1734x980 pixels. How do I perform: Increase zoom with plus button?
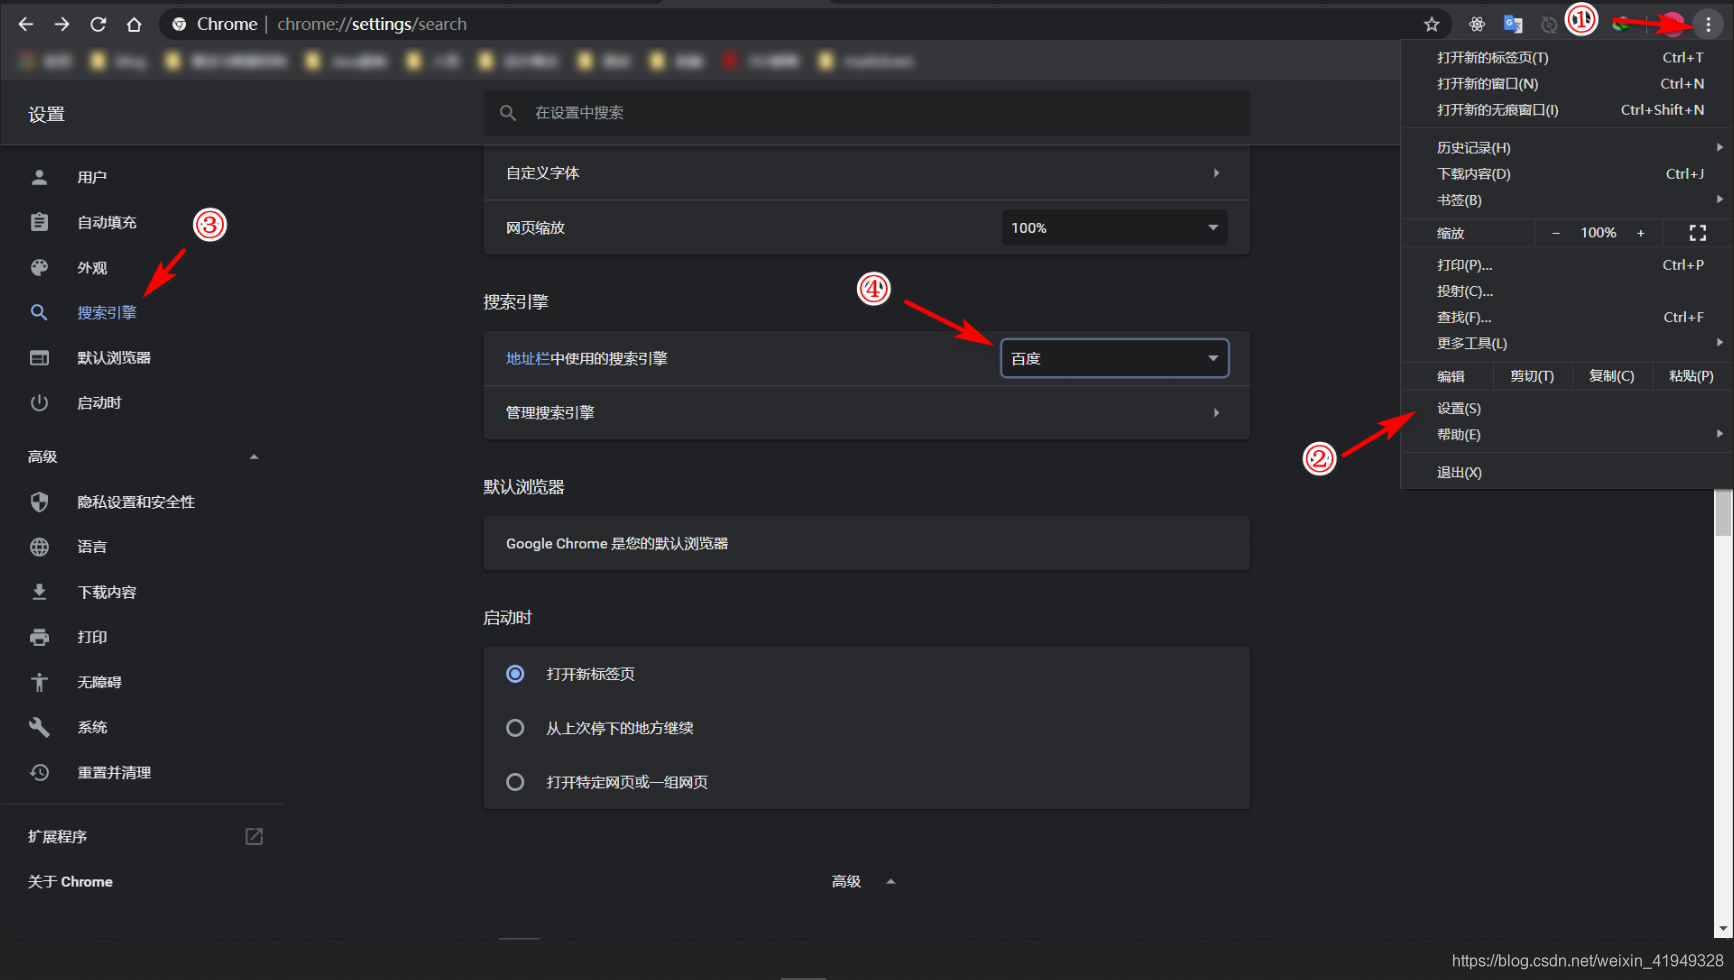(x=1640, y=233)
